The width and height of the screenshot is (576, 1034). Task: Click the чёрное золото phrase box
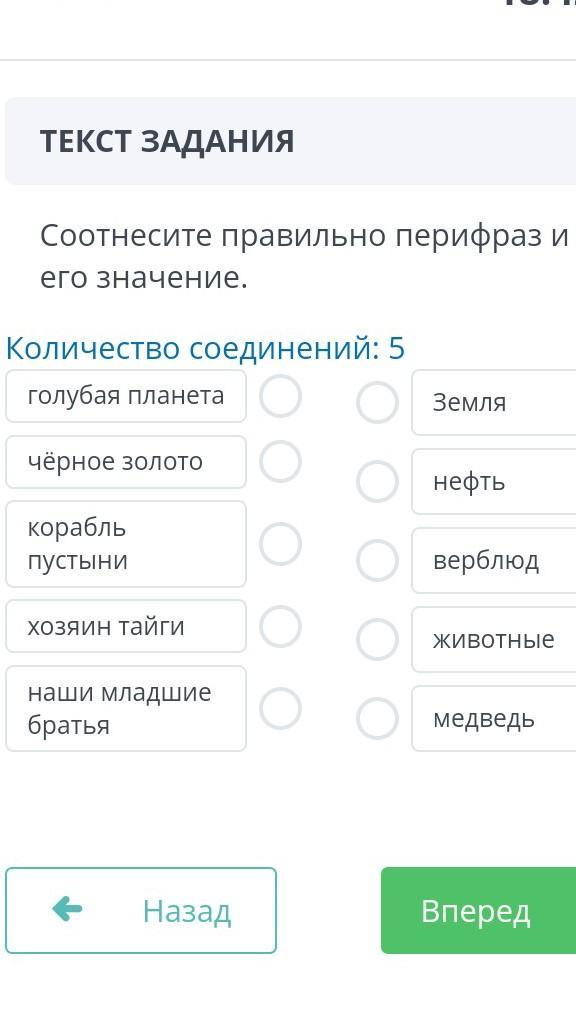[126, 462]
